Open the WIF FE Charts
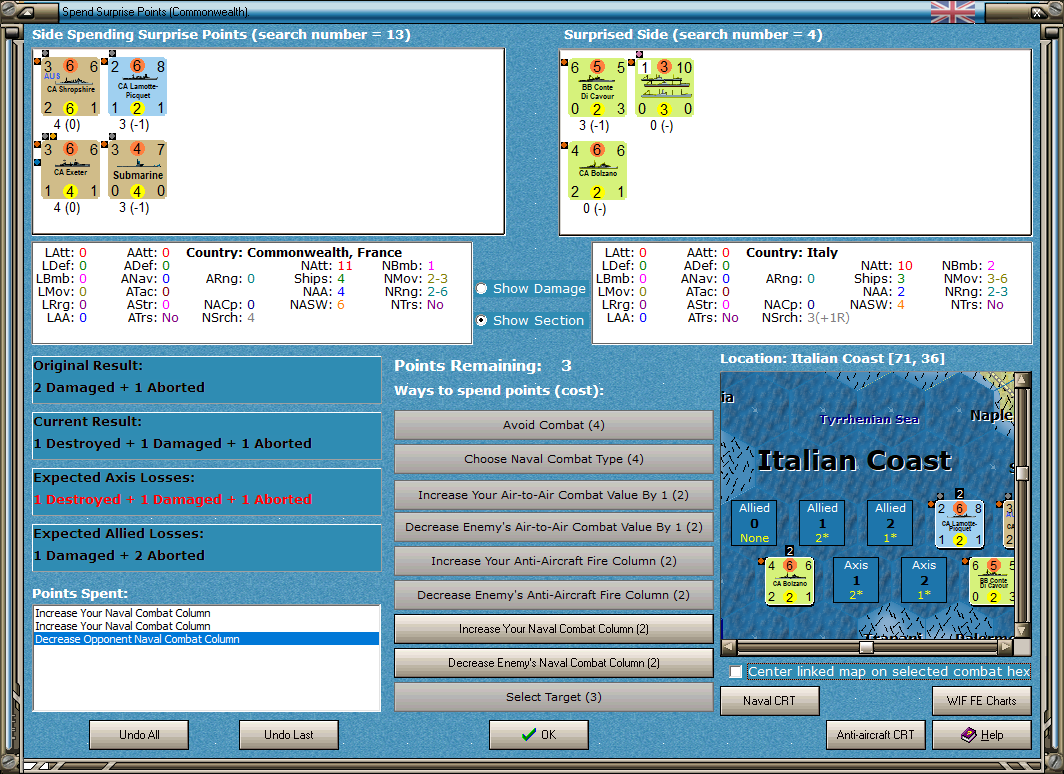1064x774 pixels. pos(981,701)
